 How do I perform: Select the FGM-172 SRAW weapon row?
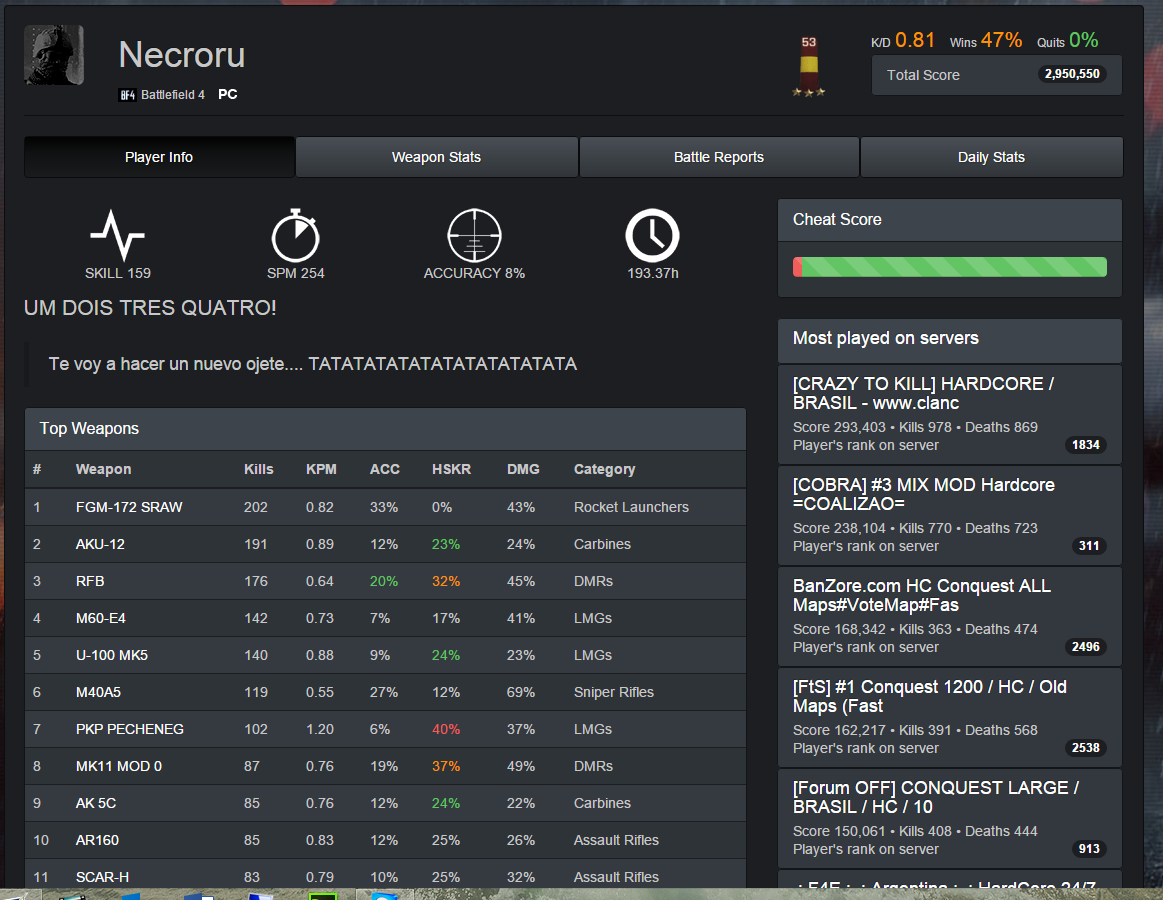coord(385,507)
